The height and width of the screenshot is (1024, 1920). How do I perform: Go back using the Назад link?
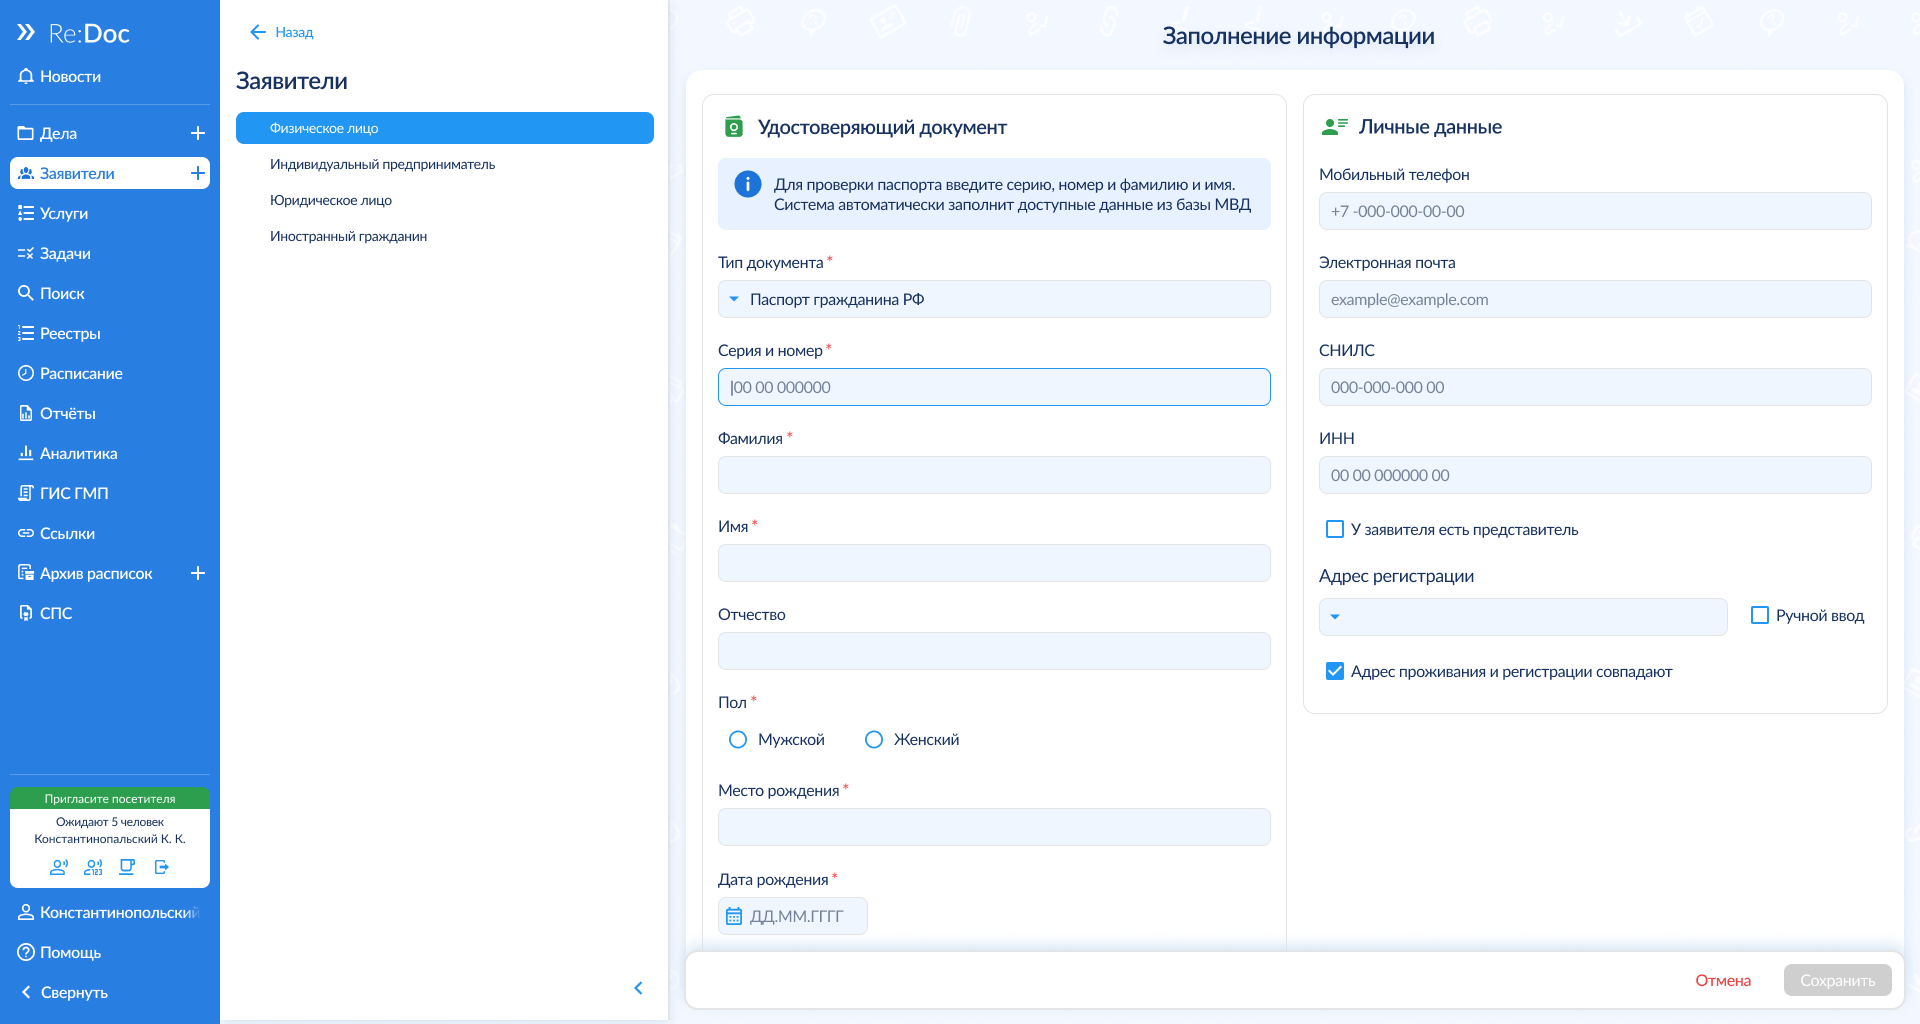click(x=282, y=32)
